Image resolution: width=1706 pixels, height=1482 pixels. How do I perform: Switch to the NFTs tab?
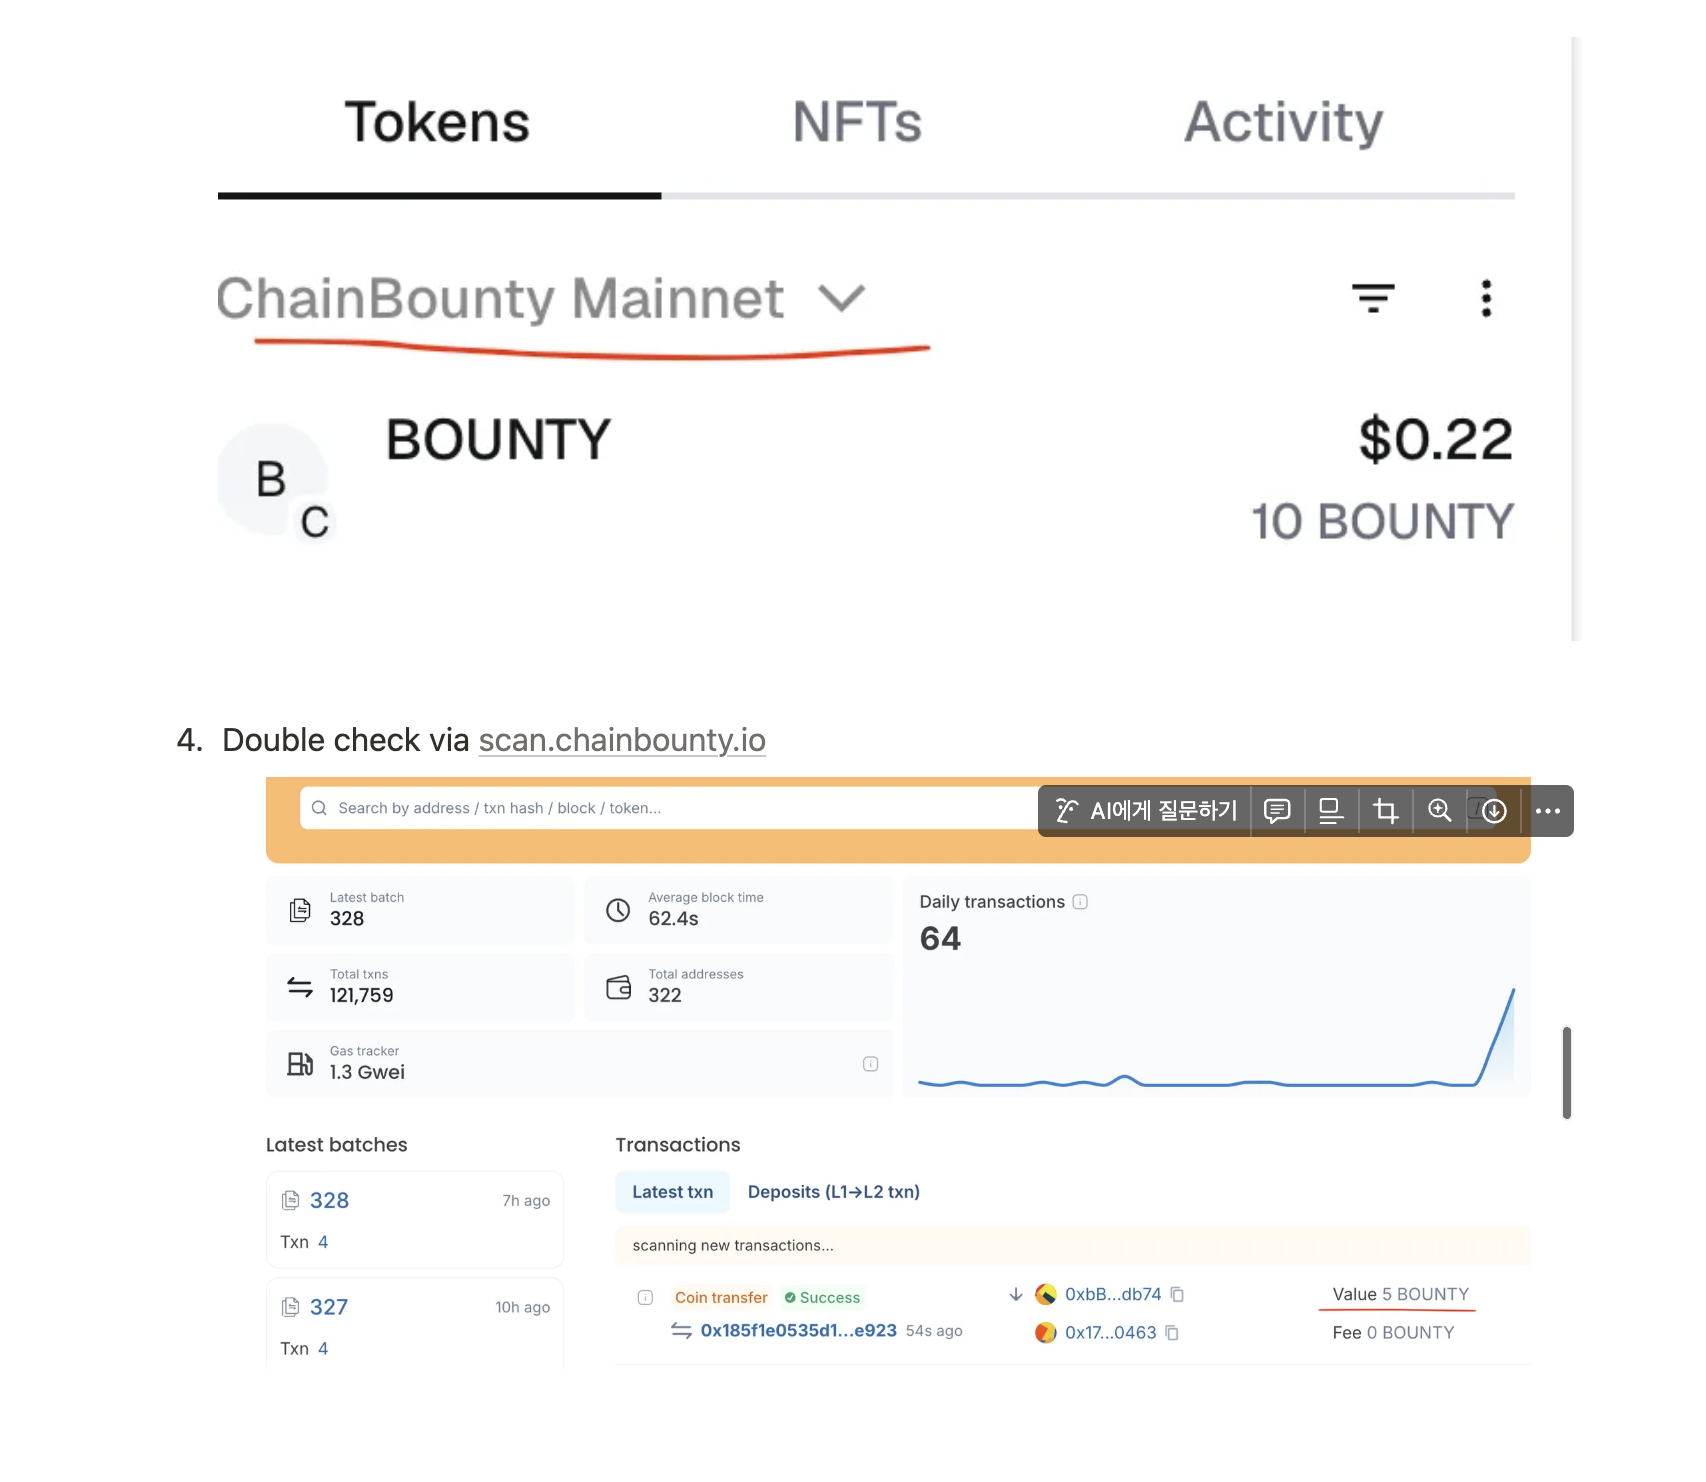(x=857, y=122)
